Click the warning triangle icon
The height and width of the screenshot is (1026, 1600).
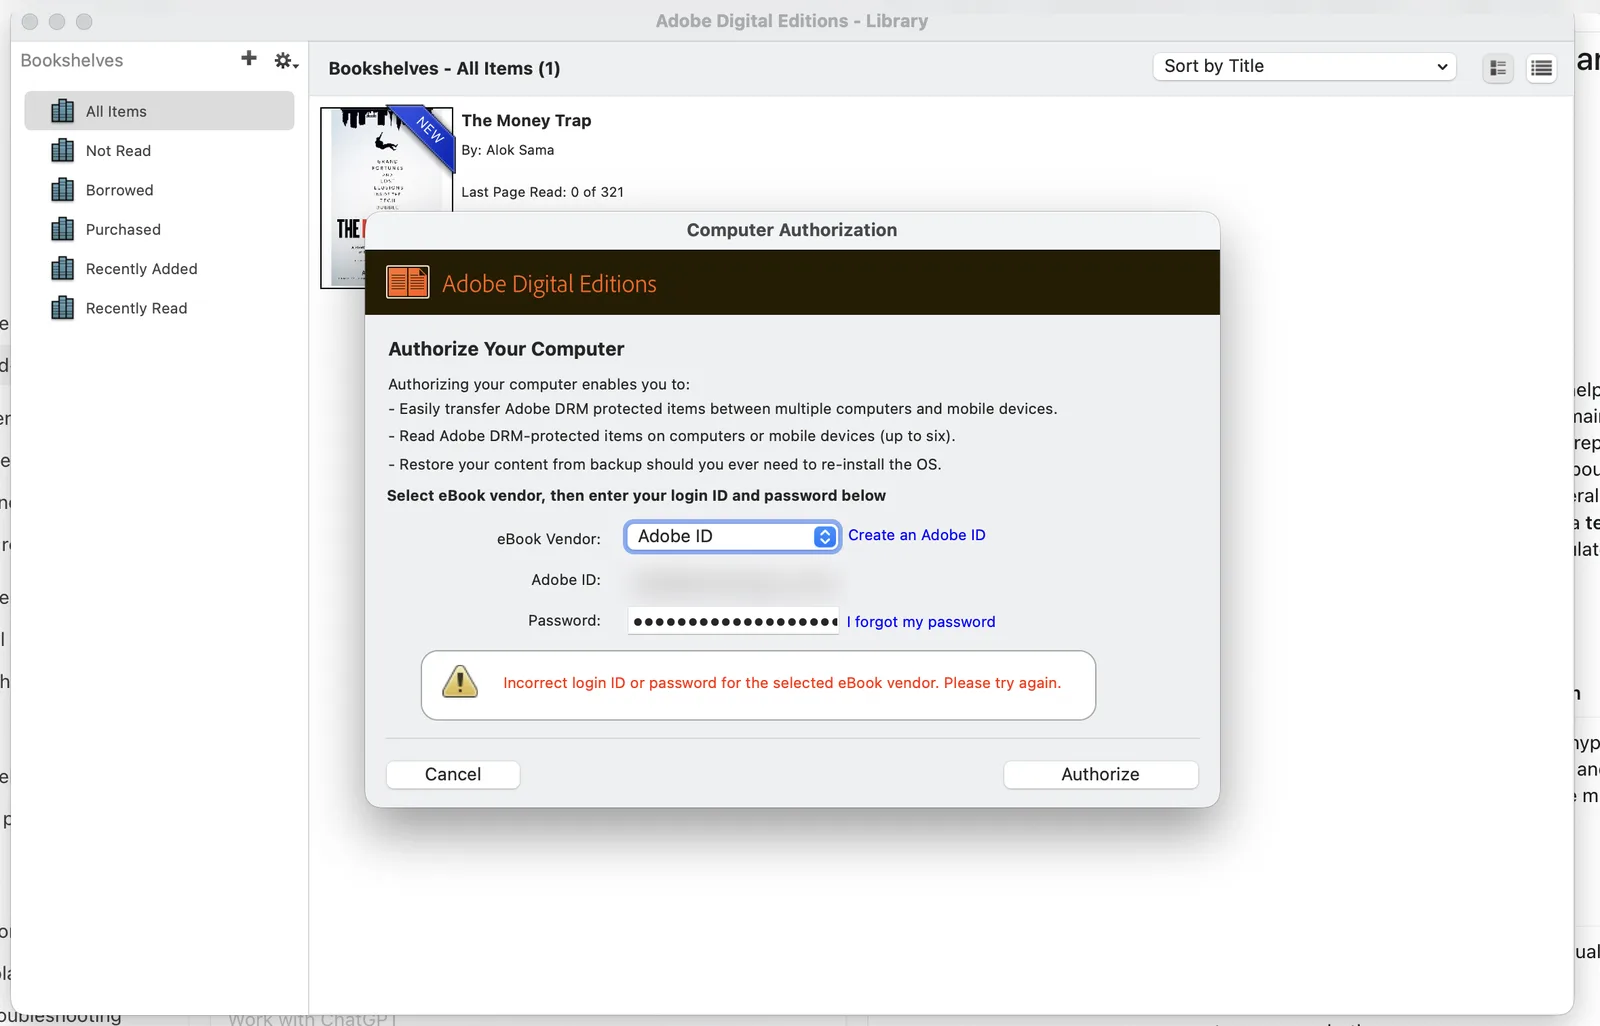(460, 681)
